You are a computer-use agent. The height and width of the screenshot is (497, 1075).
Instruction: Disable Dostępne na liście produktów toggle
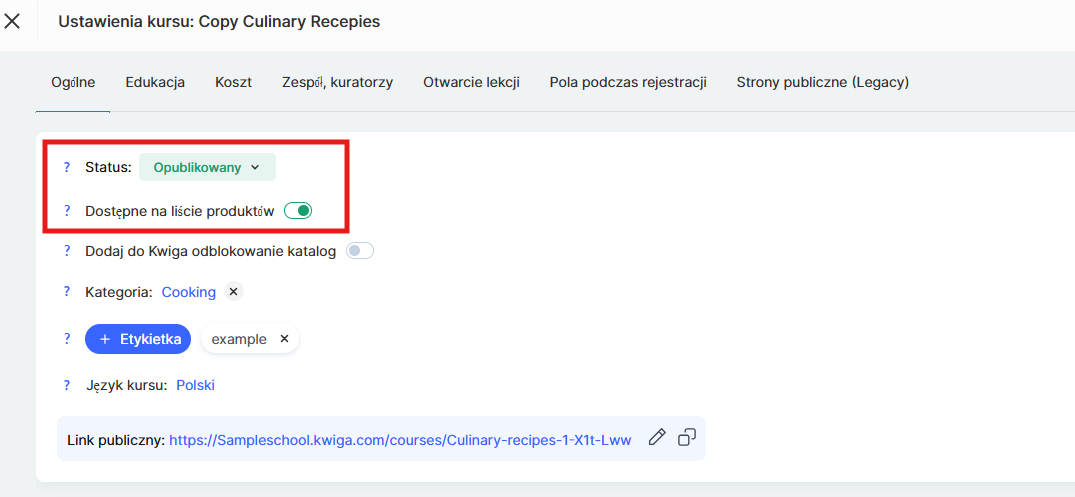point(299,211)
